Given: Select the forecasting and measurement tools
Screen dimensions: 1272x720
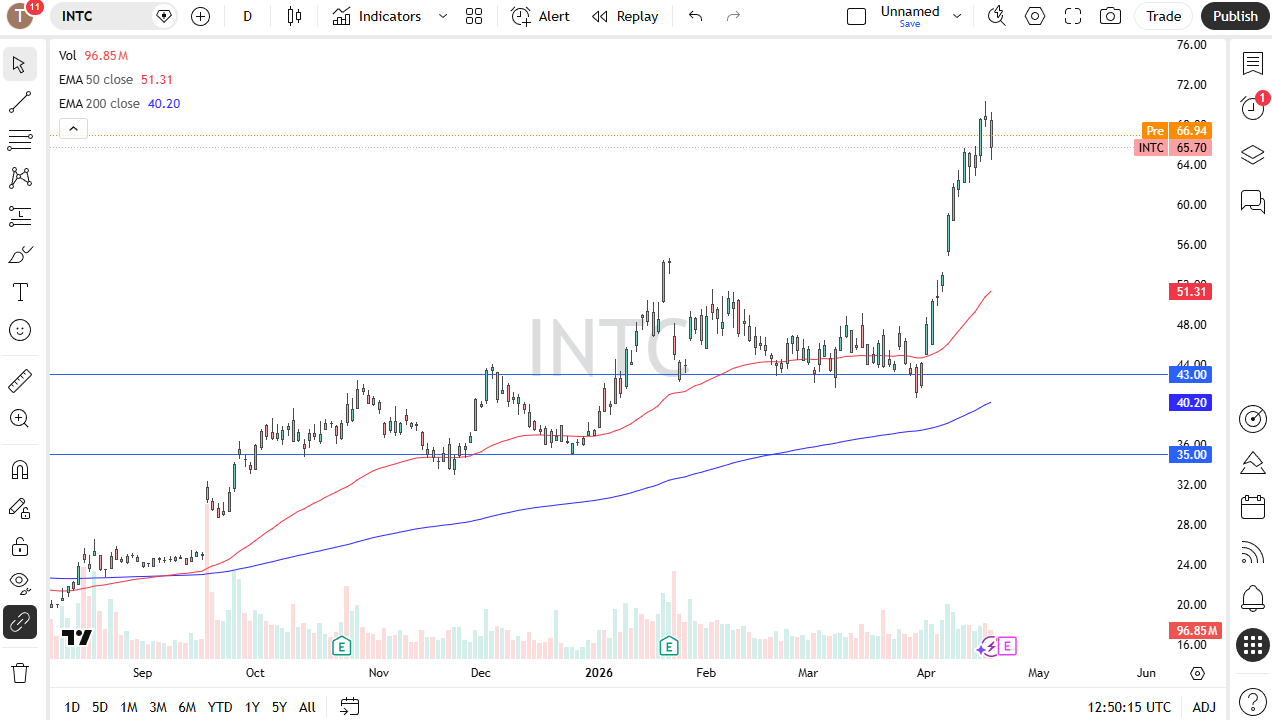Looking at the screenshot, I should click(19, 216).
